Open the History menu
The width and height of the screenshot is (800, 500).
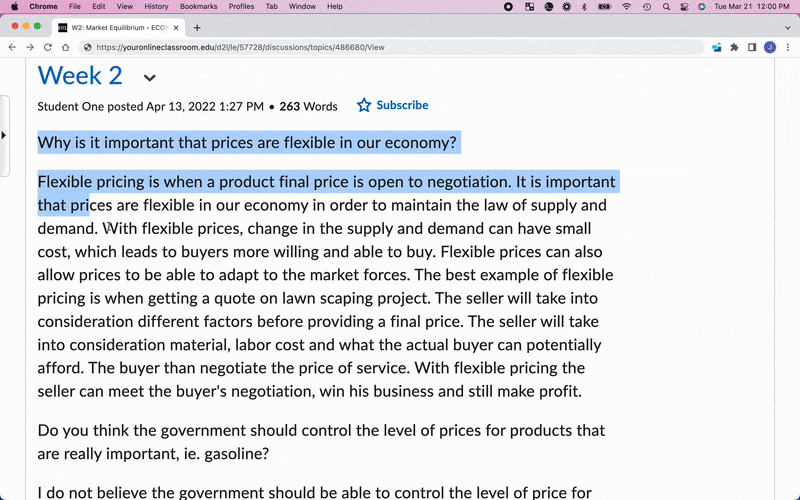[156, 7]
